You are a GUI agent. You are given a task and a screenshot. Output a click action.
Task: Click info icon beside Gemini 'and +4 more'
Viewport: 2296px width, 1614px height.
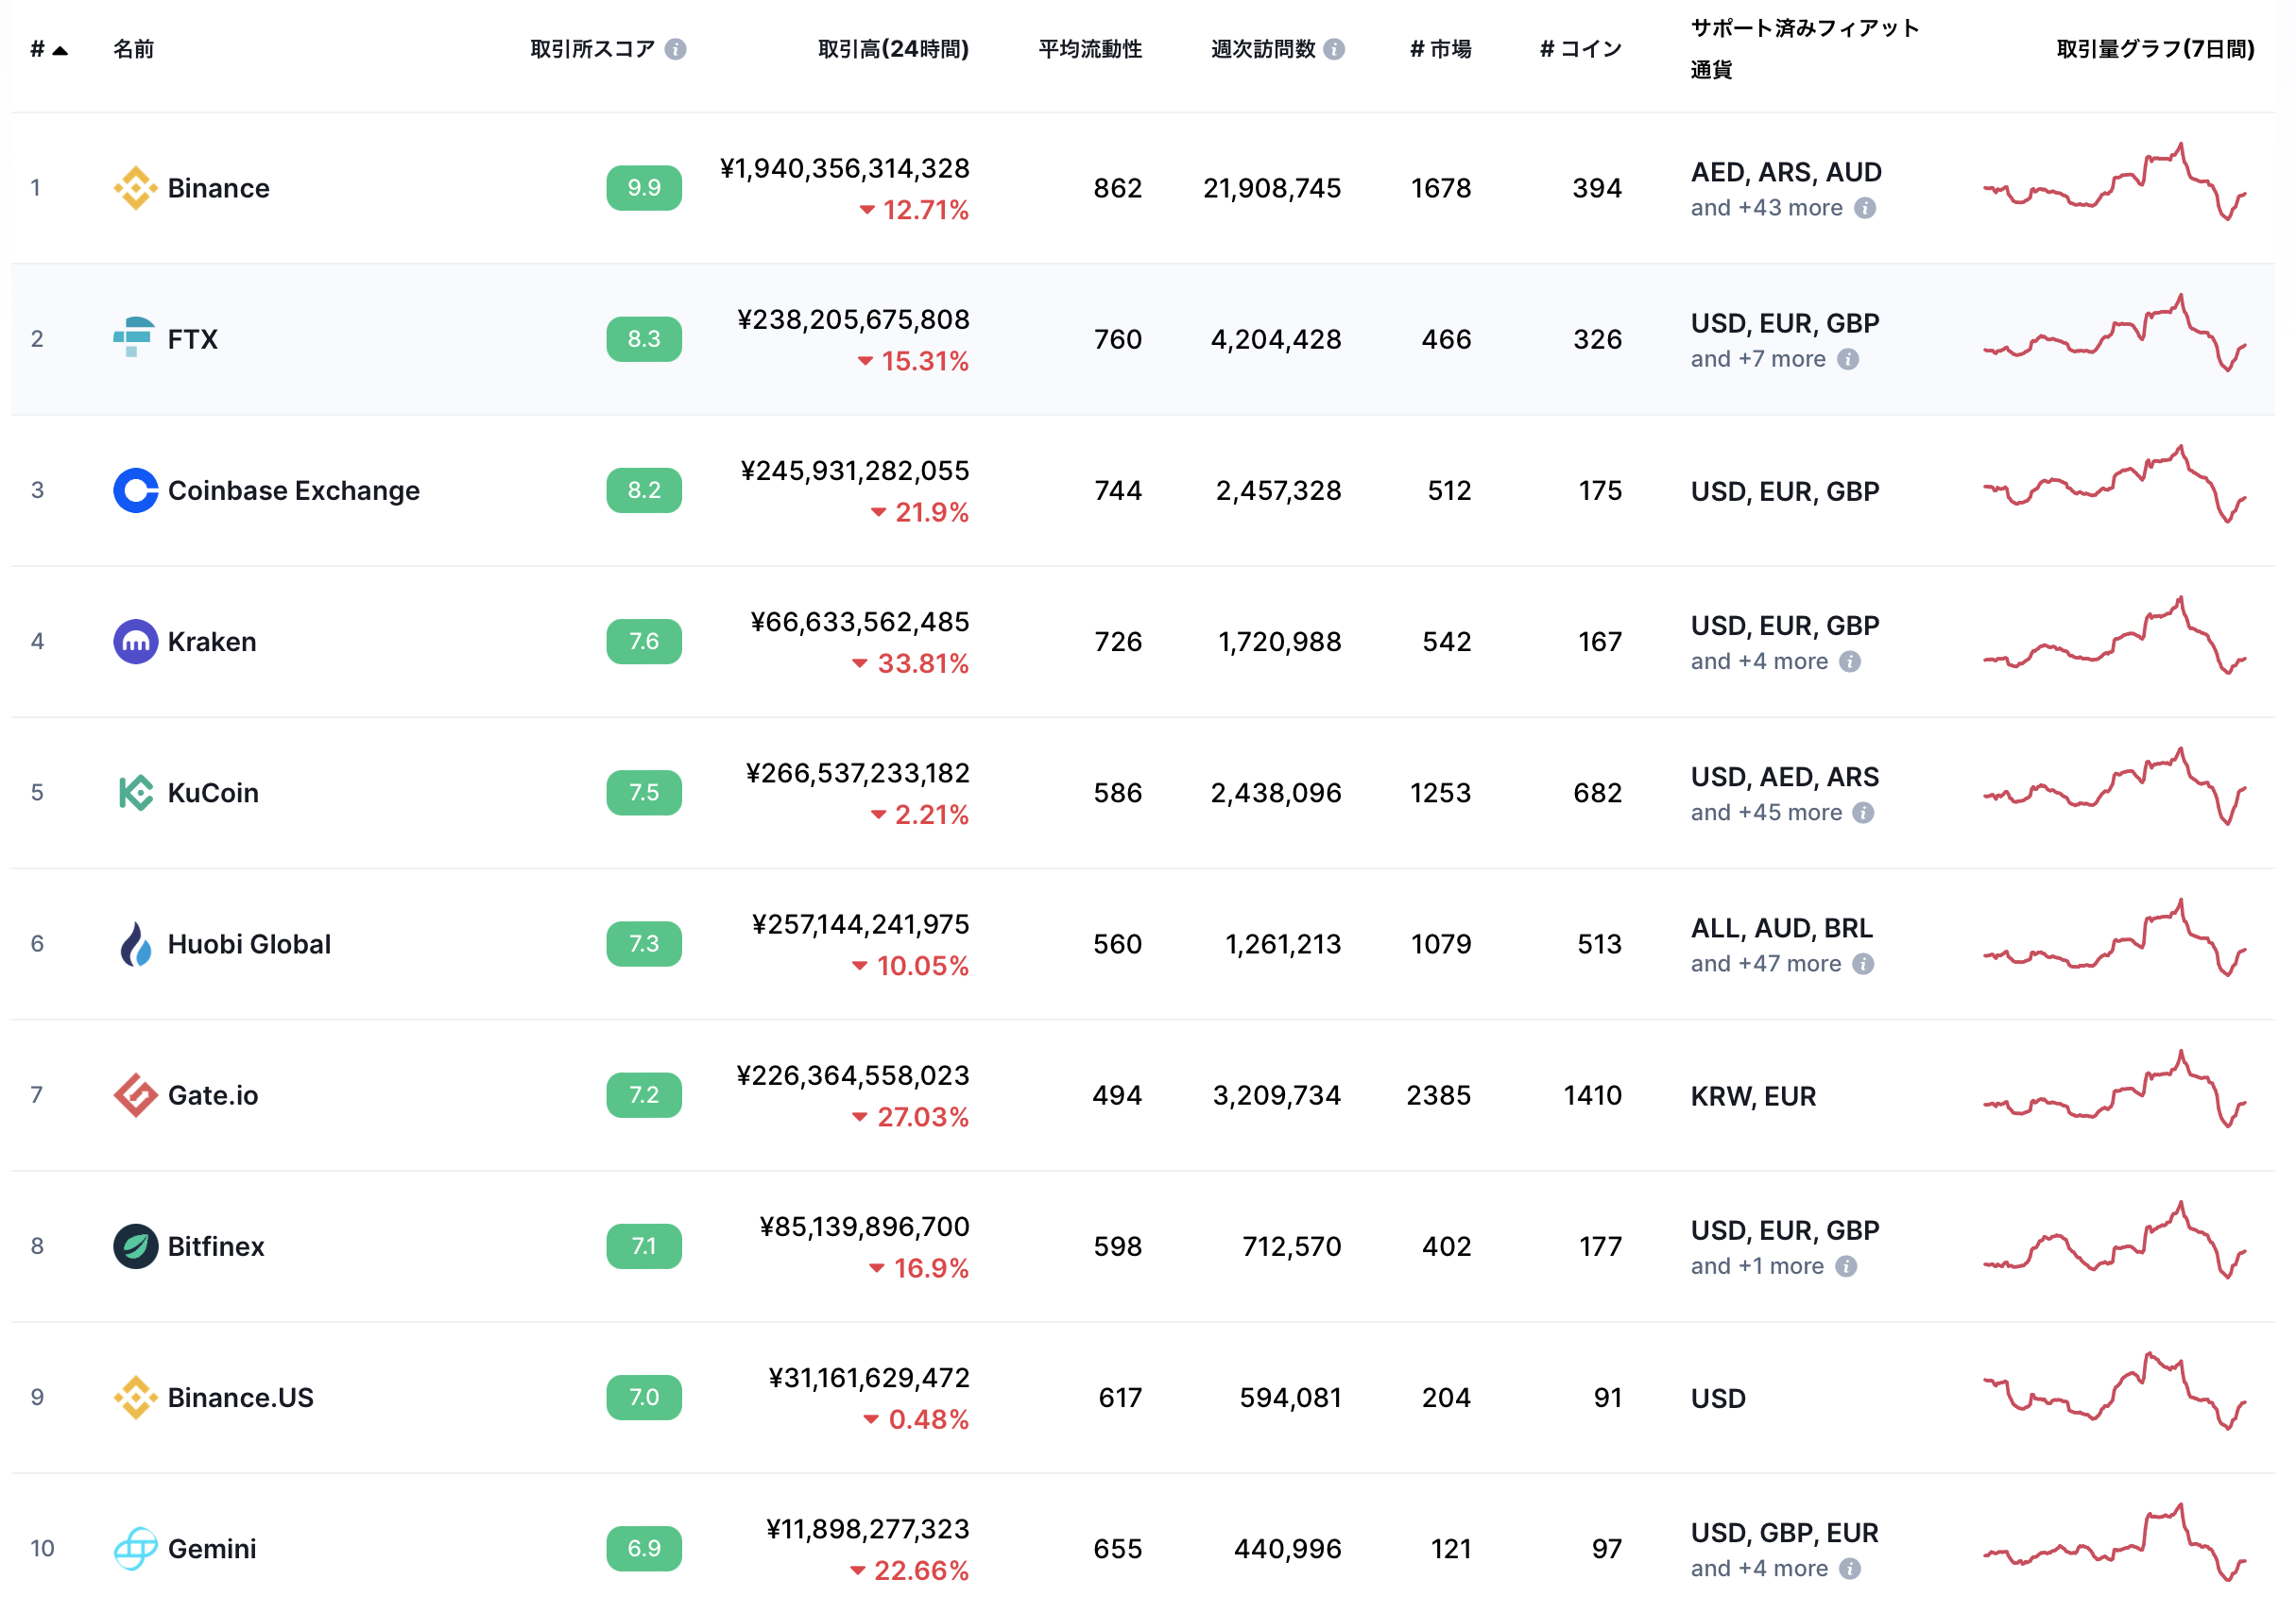pyautogui.click(x=1850, y=1568)
